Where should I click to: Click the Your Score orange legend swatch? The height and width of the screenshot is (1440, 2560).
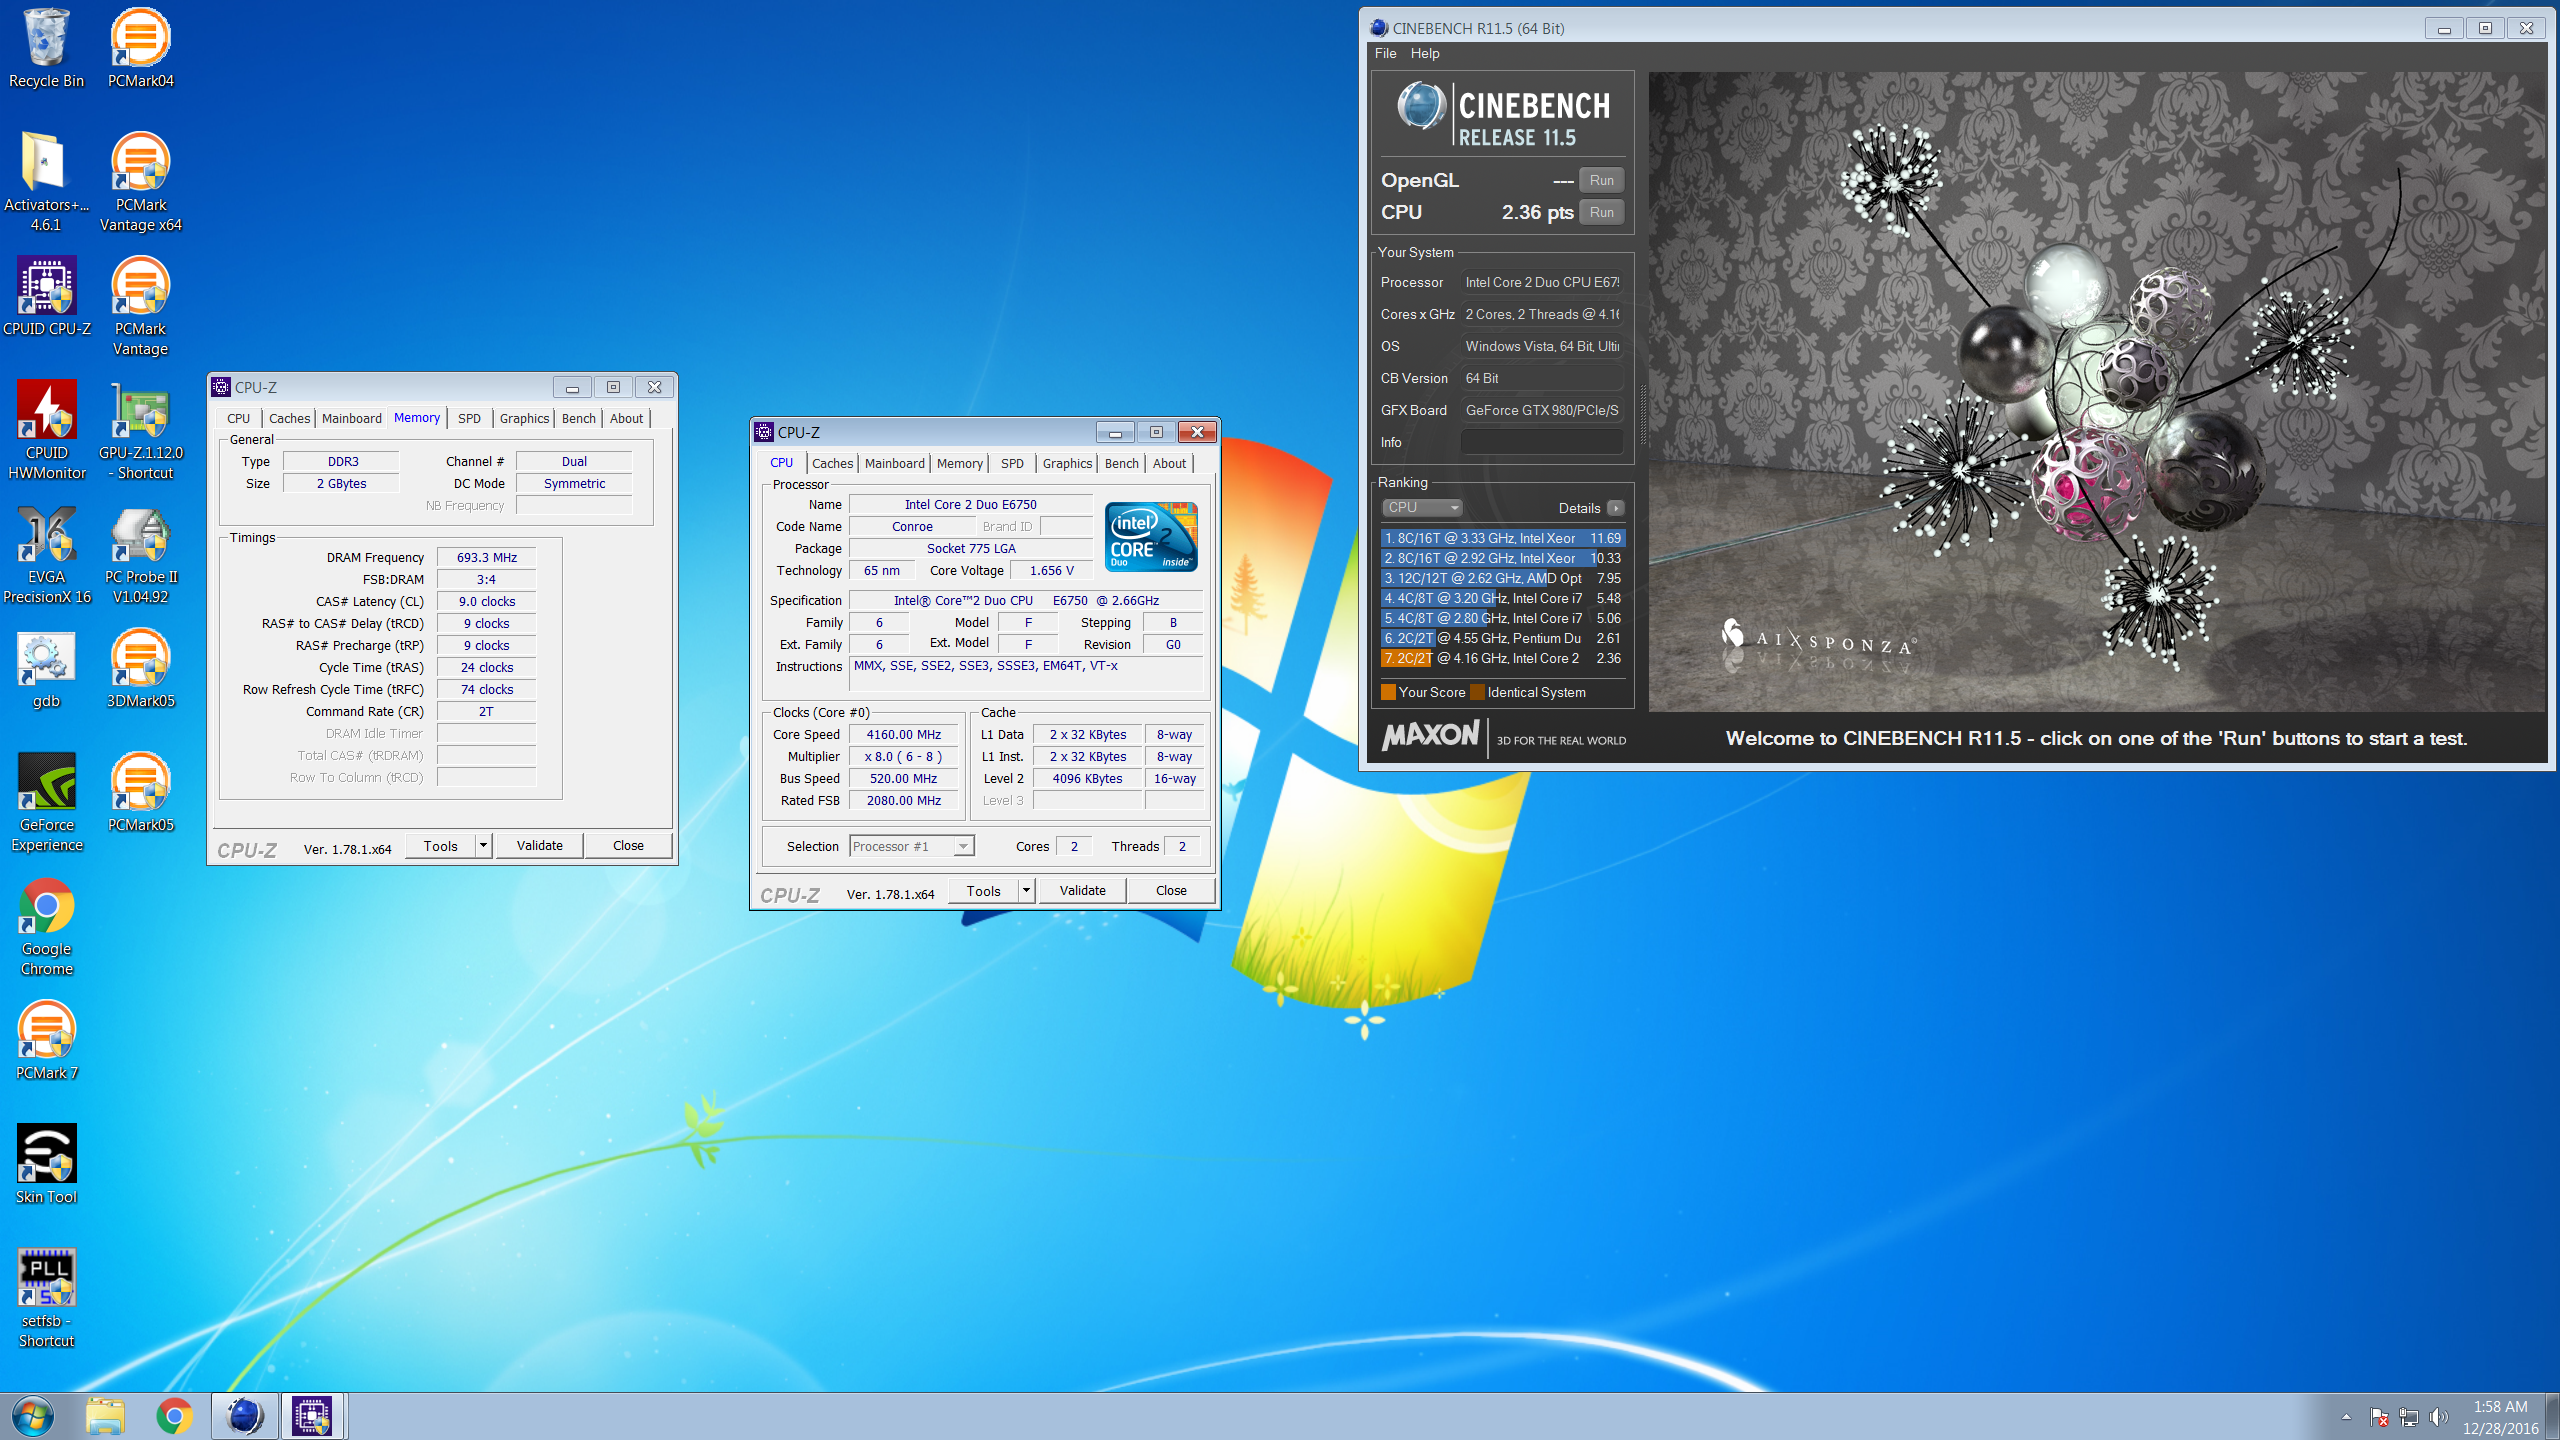[x=1388, y=692]
